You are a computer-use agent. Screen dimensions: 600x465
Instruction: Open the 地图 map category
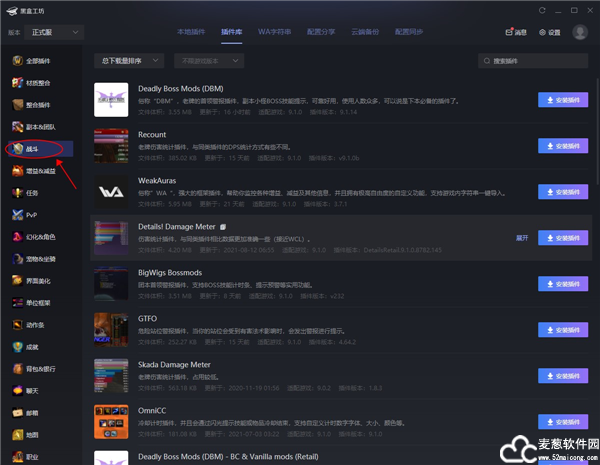tap(25, 435)
